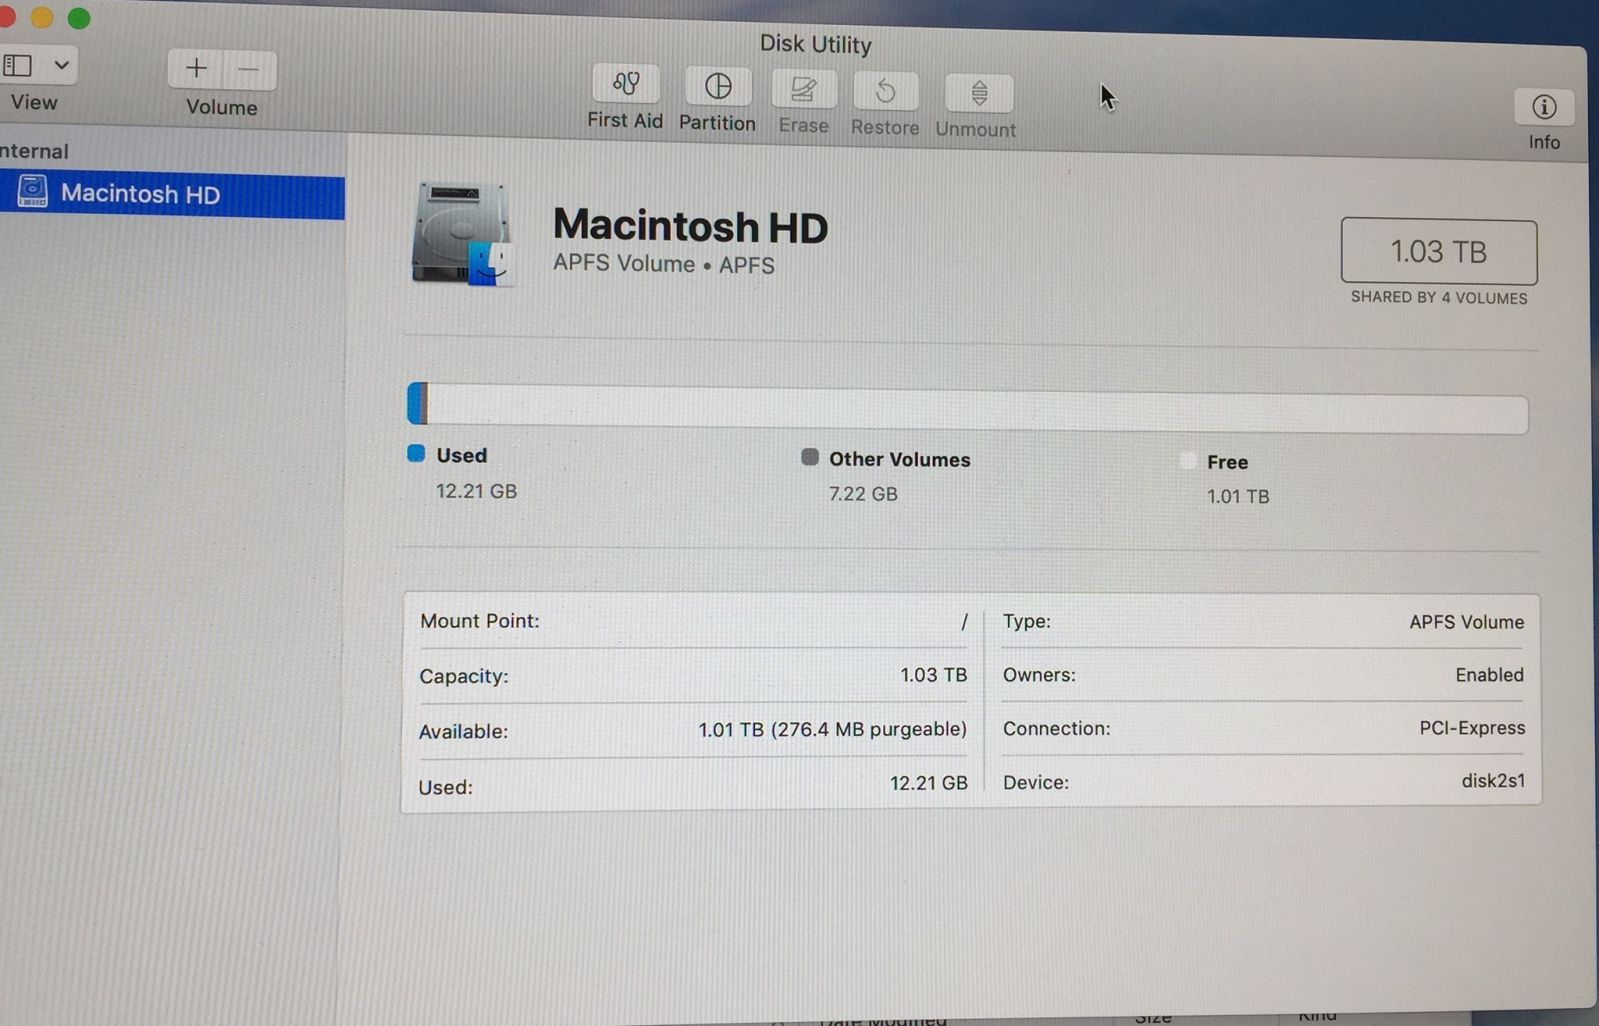Open the Info panel
This screenshot has width=1599, height=1026.
tap(1544, 107)
